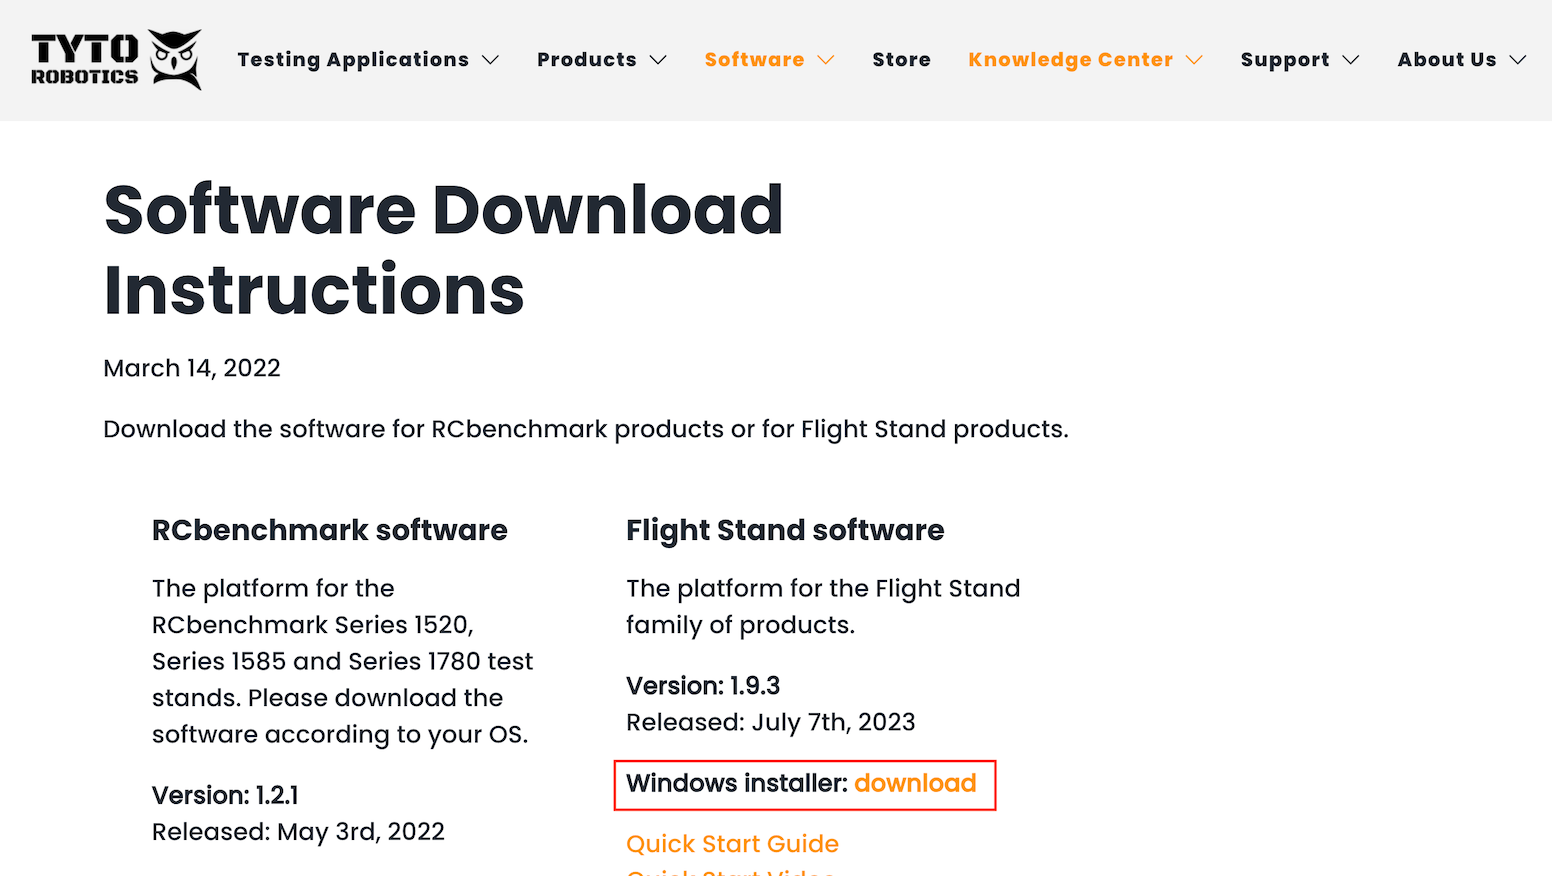Click the Quick Start Video link
This screenshot has height=876, width=1552.
pos(731,872)
